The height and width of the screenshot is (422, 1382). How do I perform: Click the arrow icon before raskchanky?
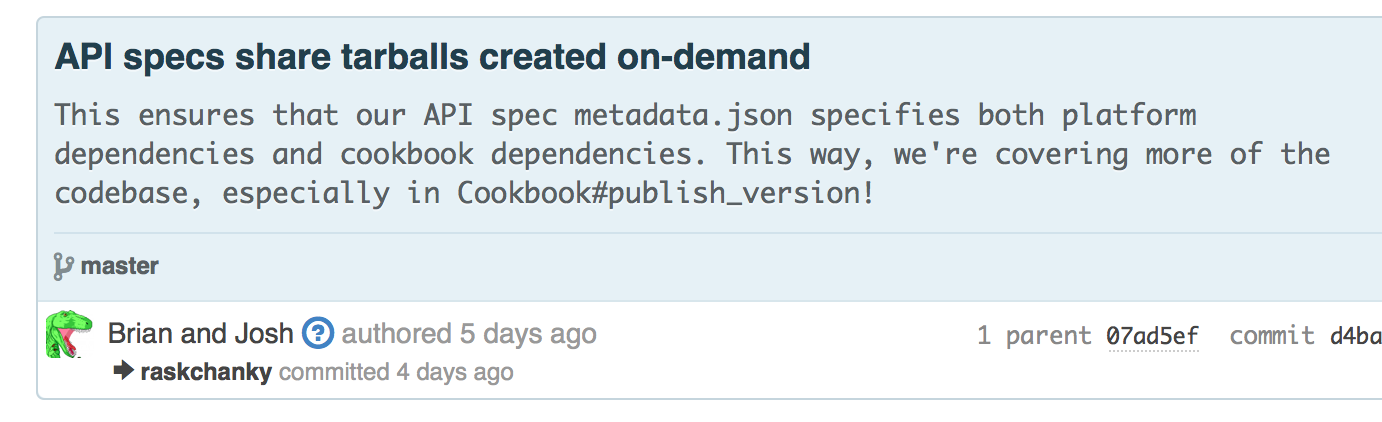tap(124, 372)
